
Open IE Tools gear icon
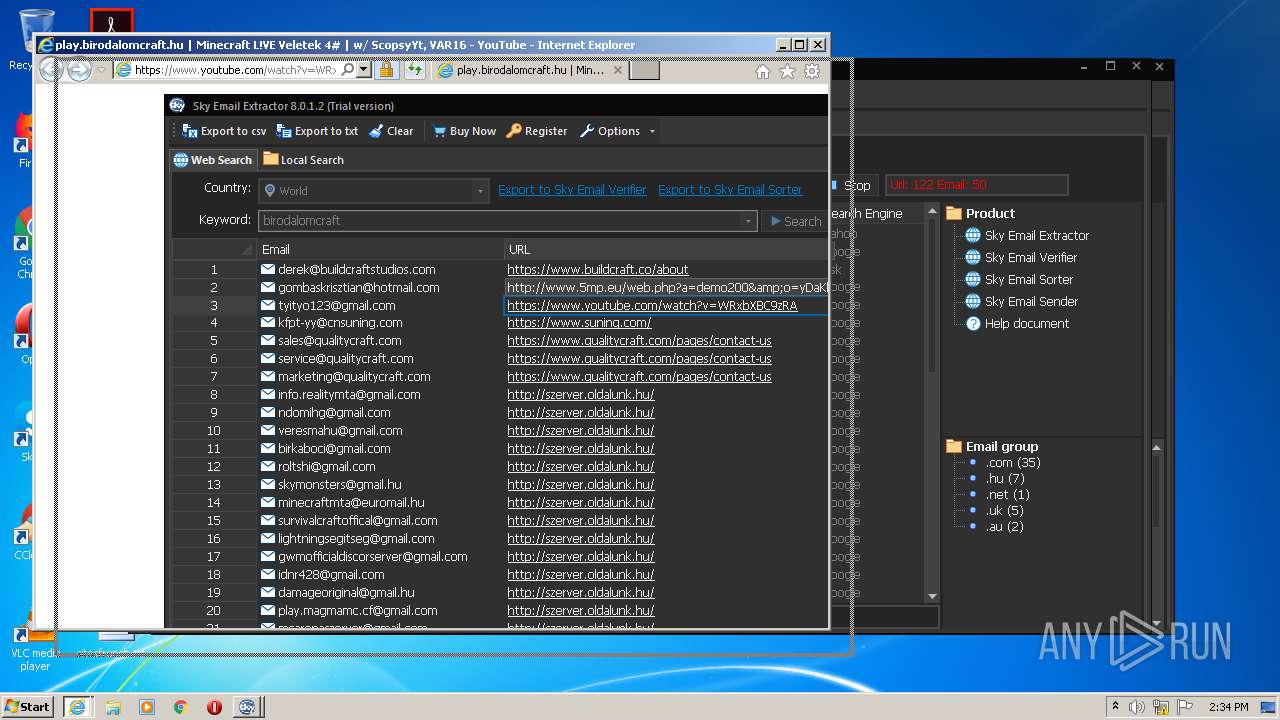click(x=812, y=71)
